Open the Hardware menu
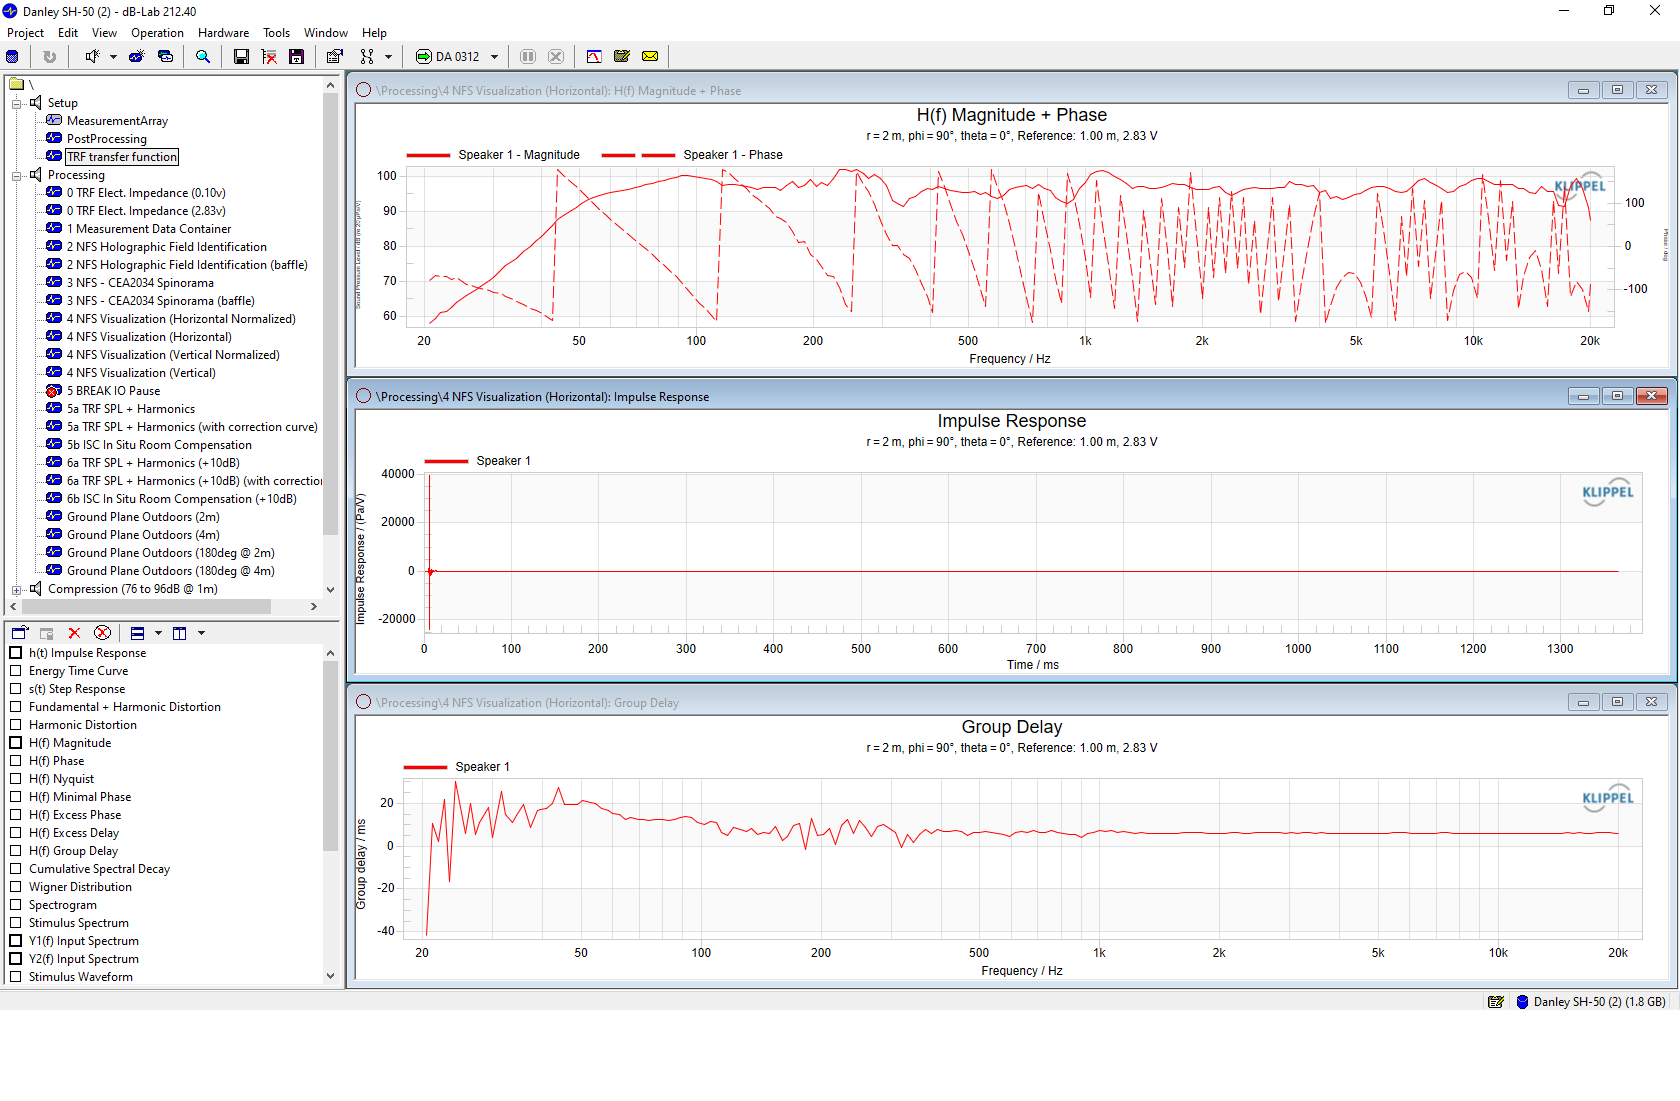The width and height of the screenshot is (1680, 1101). tap(223, 33)
